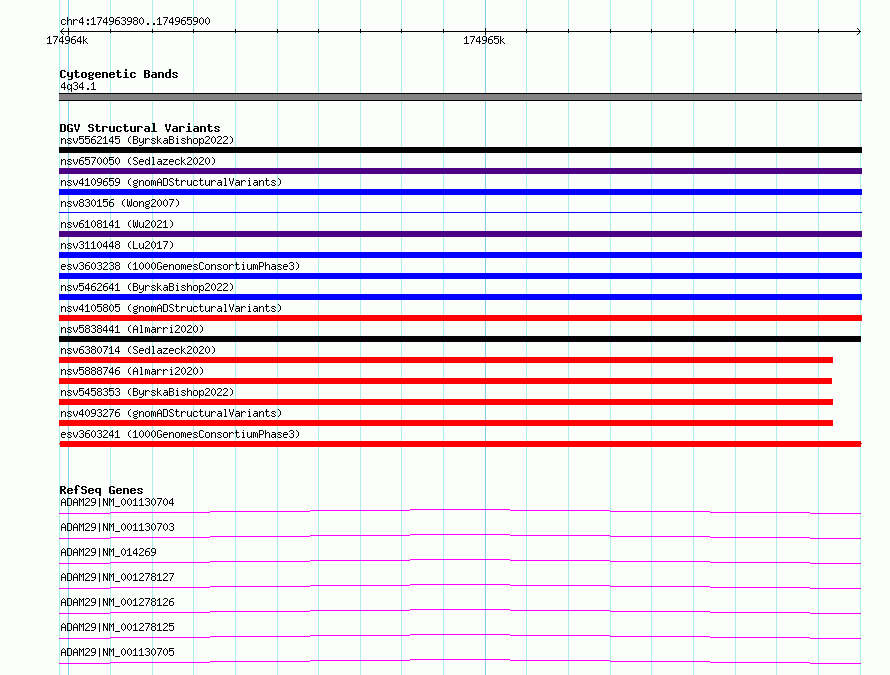The height and width of the screenshot is (675, 890).
Task: Click the thin blue line under nsv830156
Action: click(460, 213)
